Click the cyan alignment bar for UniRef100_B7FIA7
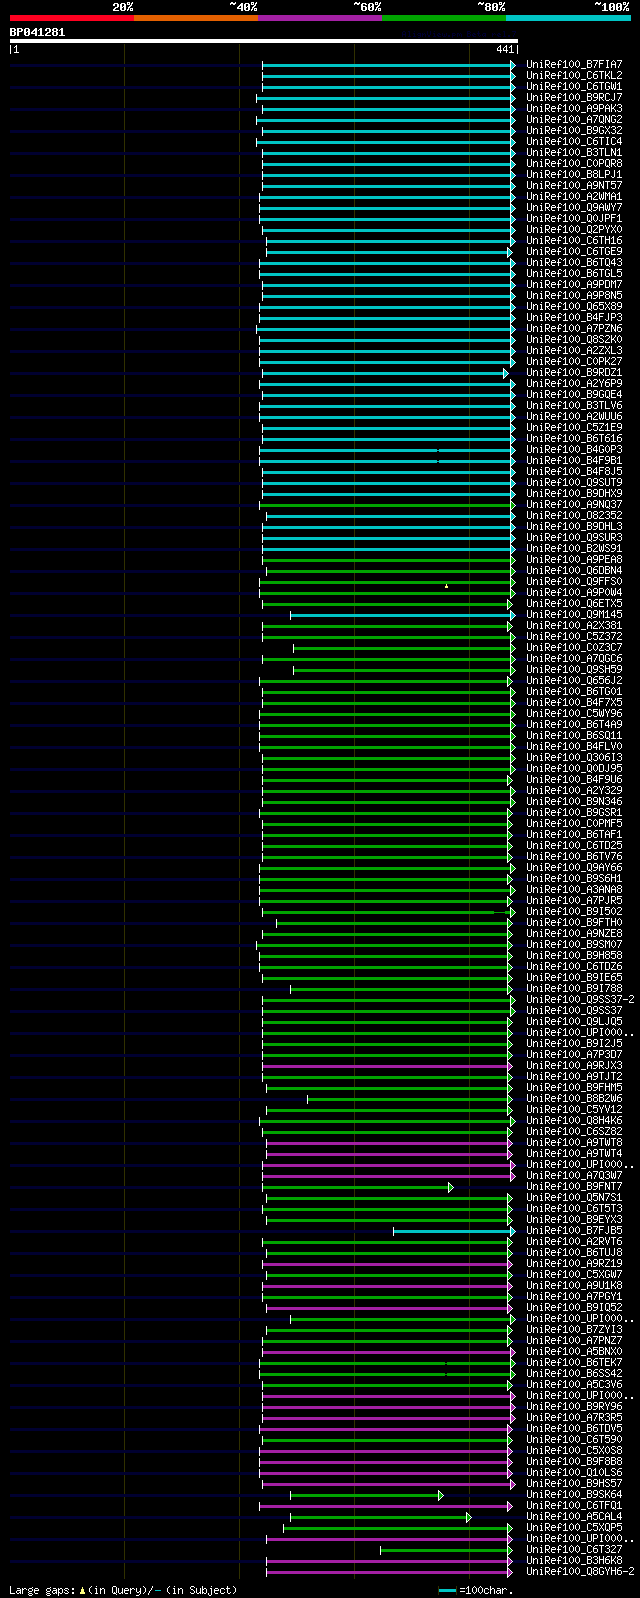This screenshot has width=640, height=1598. coord(389,64)
